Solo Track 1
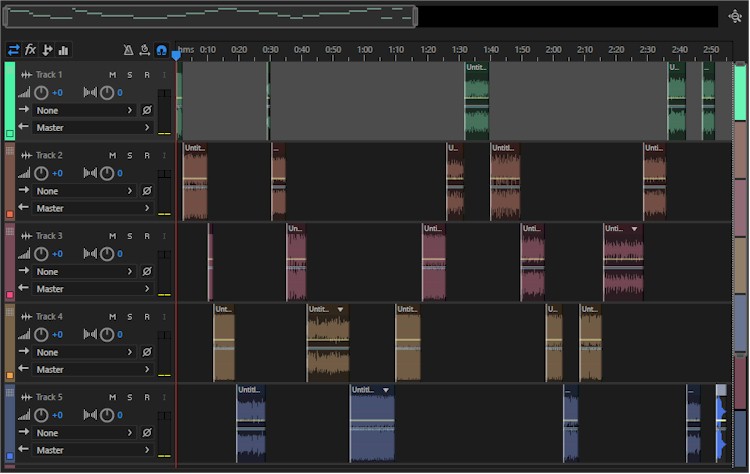This screenshot has width=750, height=474. pos(130,75)
